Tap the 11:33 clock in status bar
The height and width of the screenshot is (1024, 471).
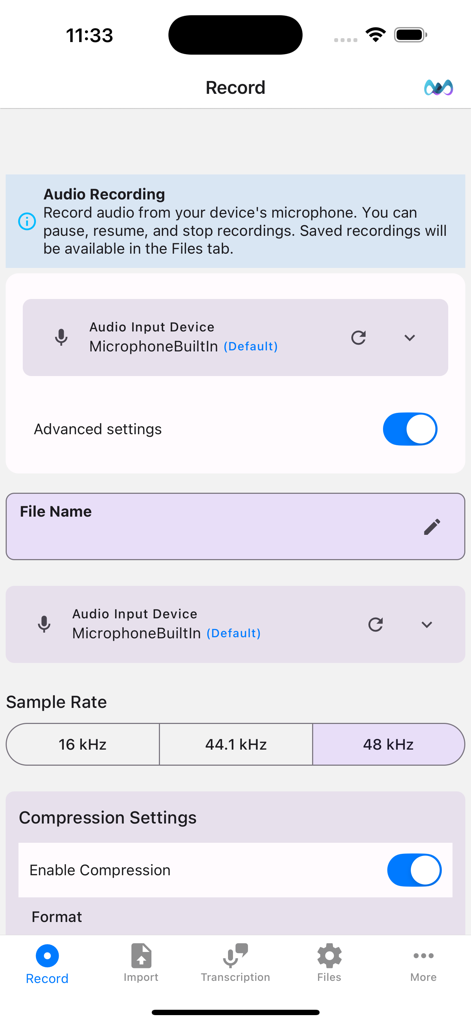point(89,35)
